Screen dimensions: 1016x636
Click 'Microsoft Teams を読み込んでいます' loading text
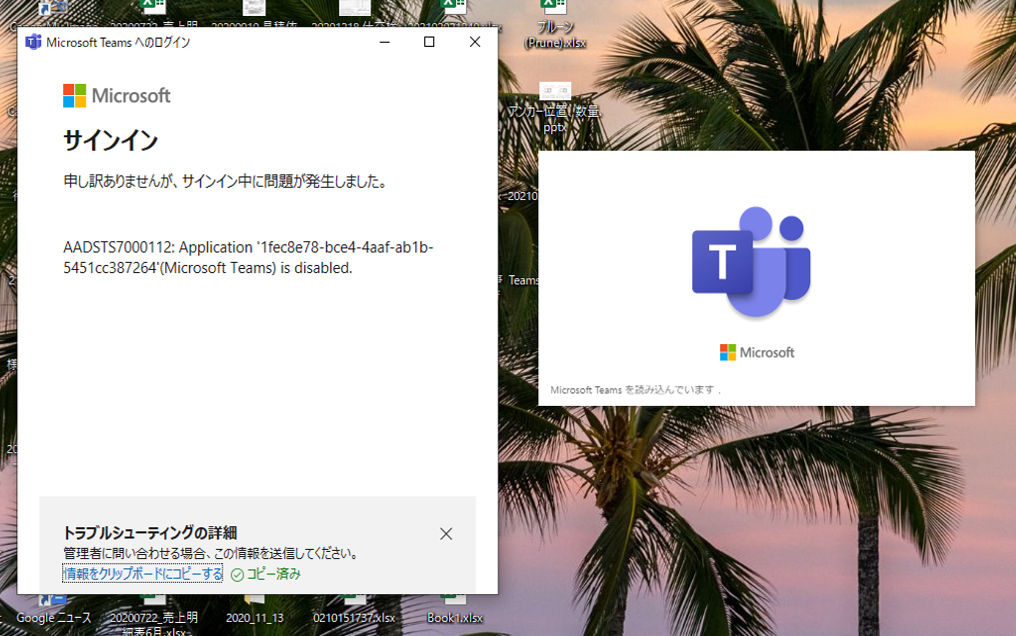(635, 390)
